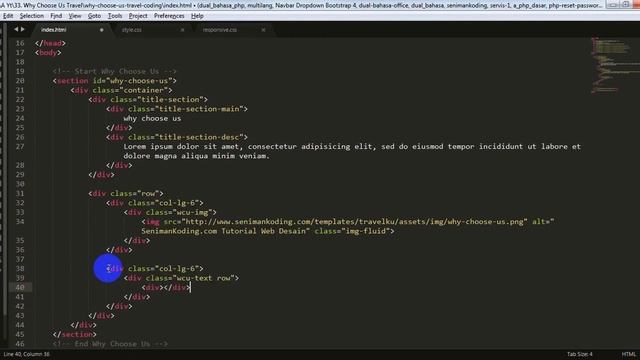This screenshot has width=640, height=360.
Task: Open the Preferences menu
Action: tap(169, 16)
